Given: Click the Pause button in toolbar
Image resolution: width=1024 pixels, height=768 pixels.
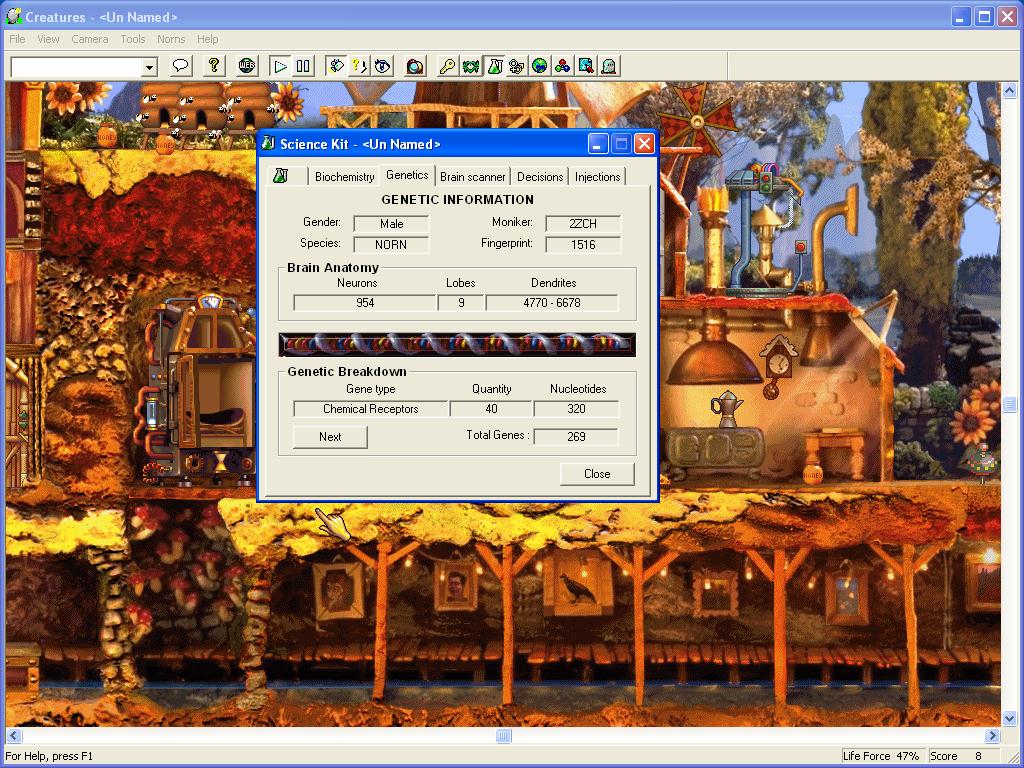Looking at the screenshot, I should [303, 66].
